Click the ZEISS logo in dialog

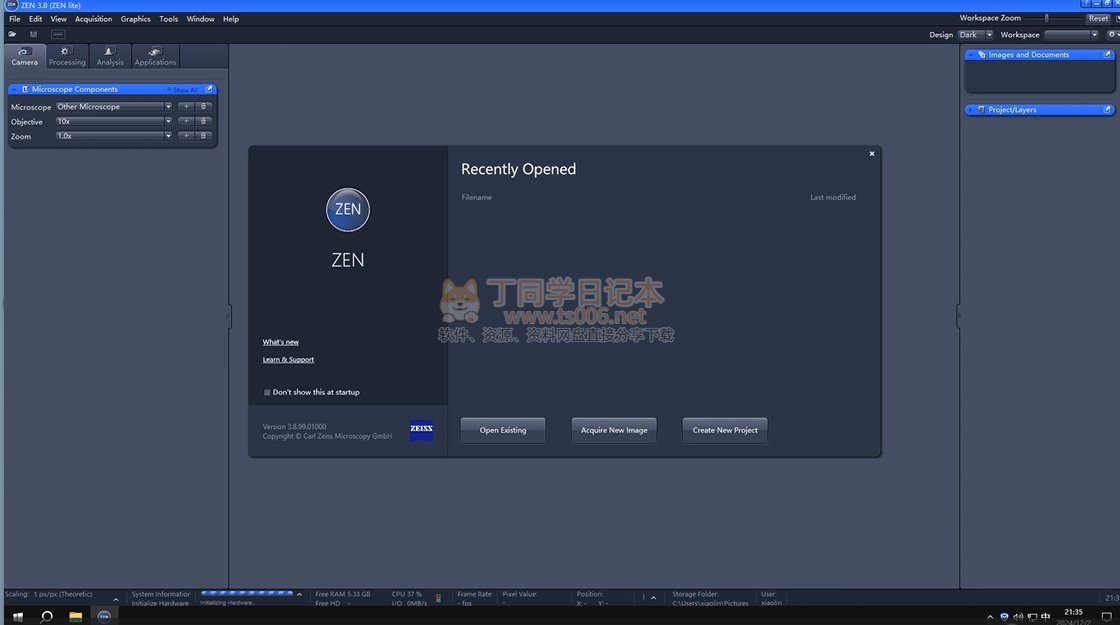(x=421, y=430)
